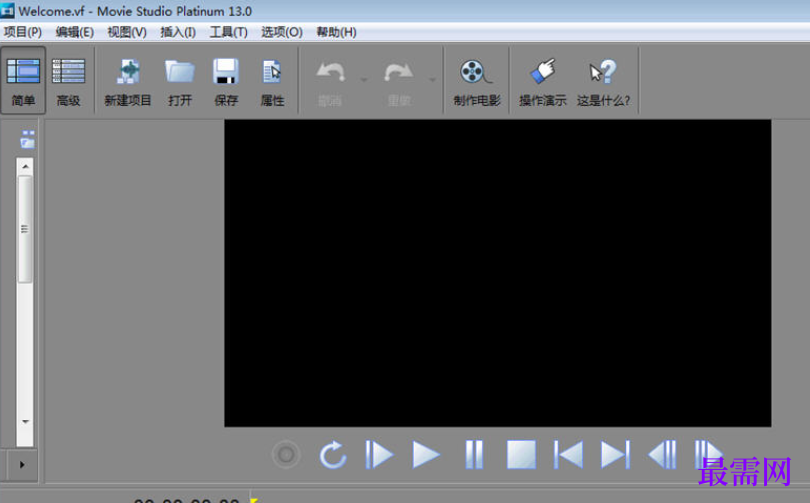Click the yellow timeline cursor marker
The image size is (810, 503).
[x=253, y=500]
